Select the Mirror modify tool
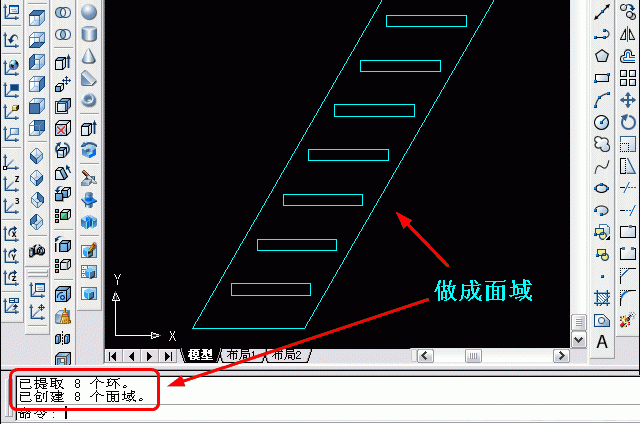 [x=628, y=34]
